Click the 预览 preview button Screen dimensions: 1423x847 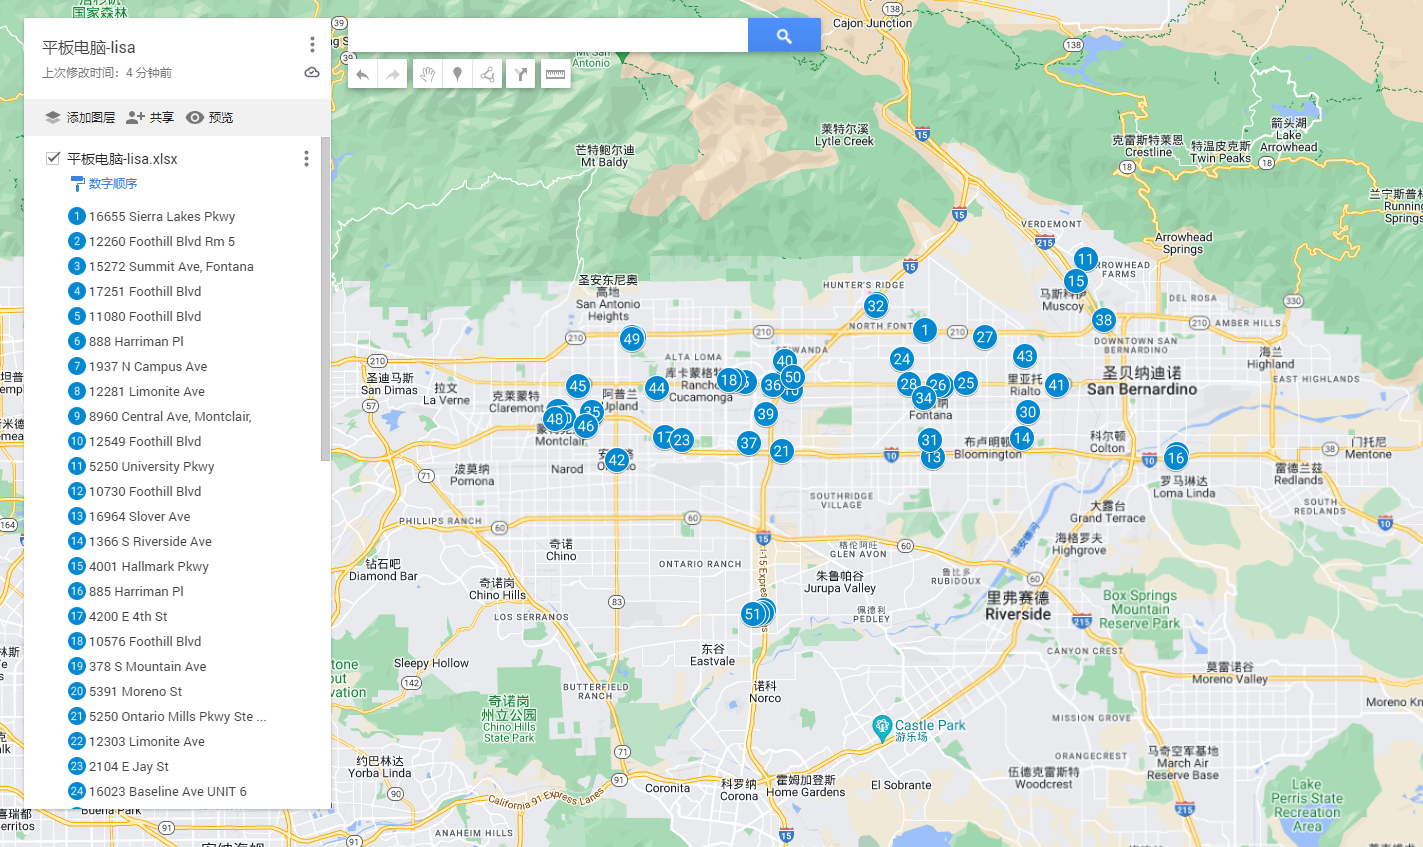pos(210,117)
